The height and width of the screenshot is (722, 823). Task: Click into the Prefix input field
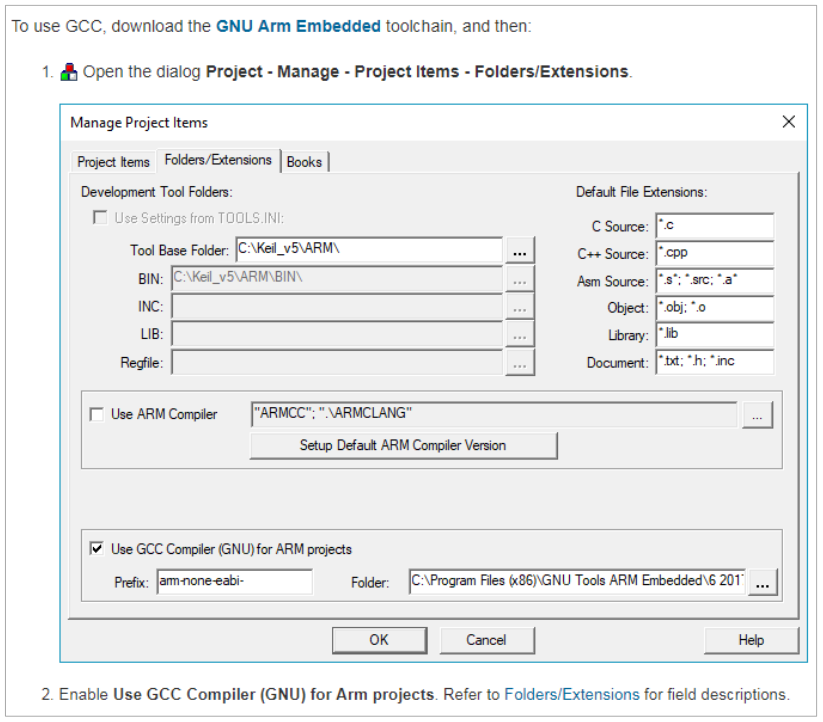coord(234,581)
